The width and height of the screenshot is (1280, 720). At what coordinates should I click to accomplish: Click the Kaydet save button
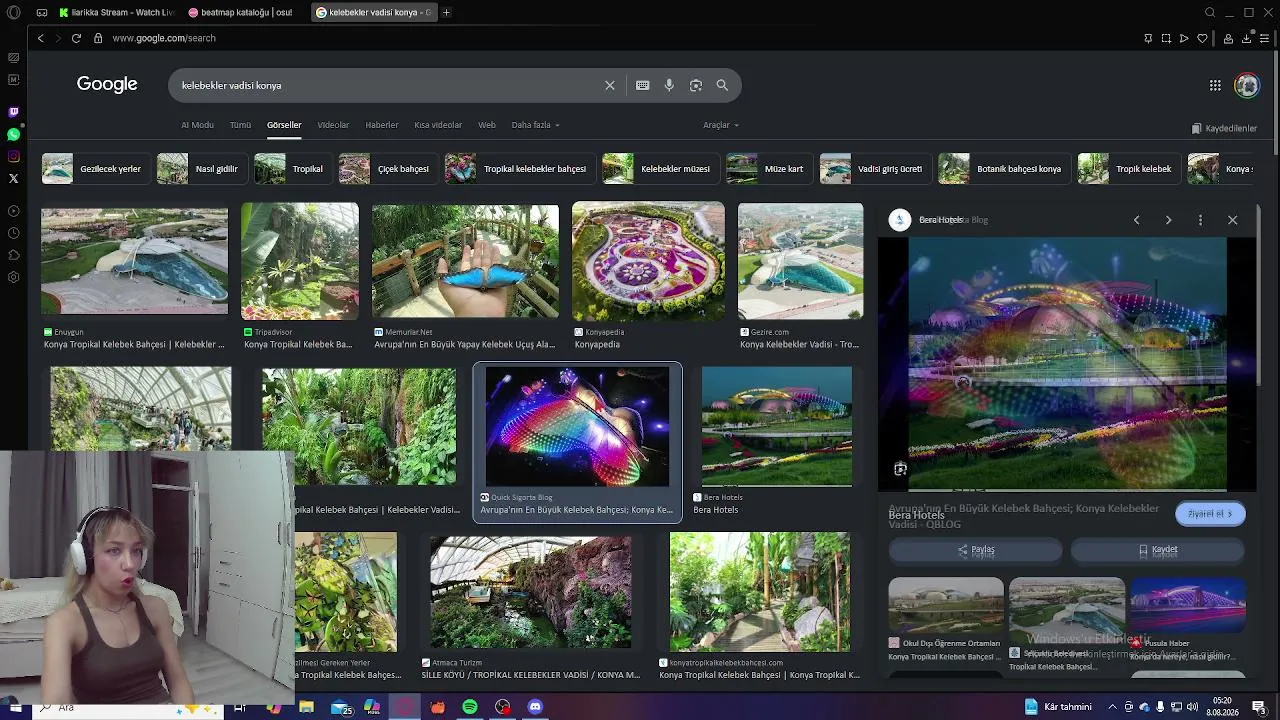coord(1158,549)
